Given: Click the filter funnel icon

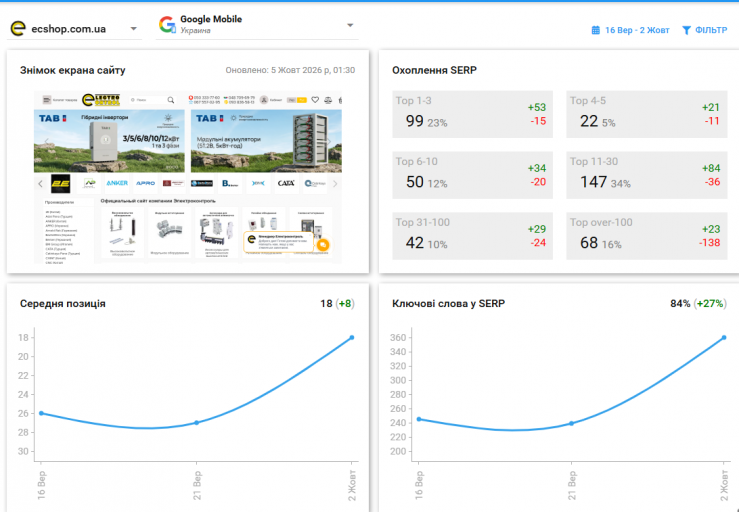Looking at the screenshot, I should 686,30.
